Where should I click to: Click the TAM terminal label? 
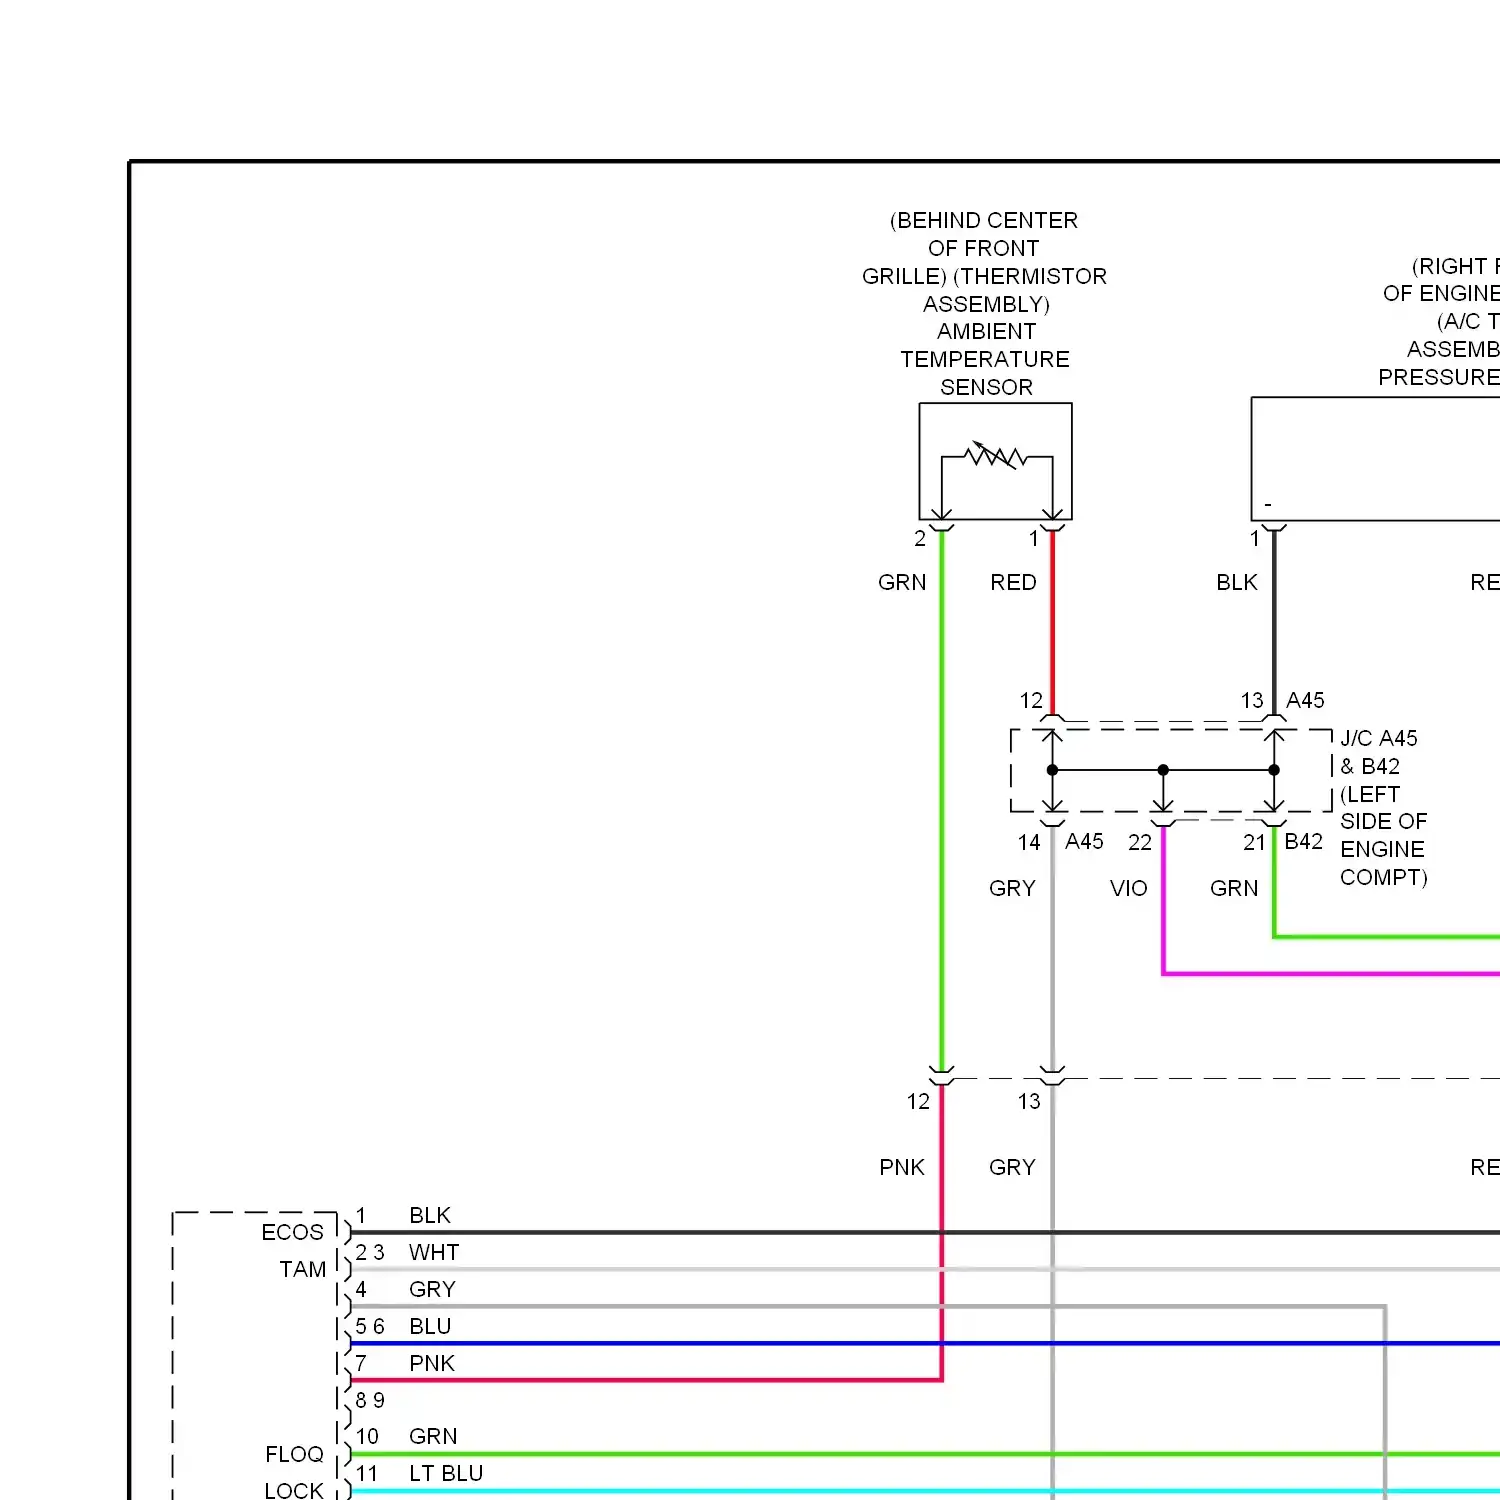[x=303, y=1269]
